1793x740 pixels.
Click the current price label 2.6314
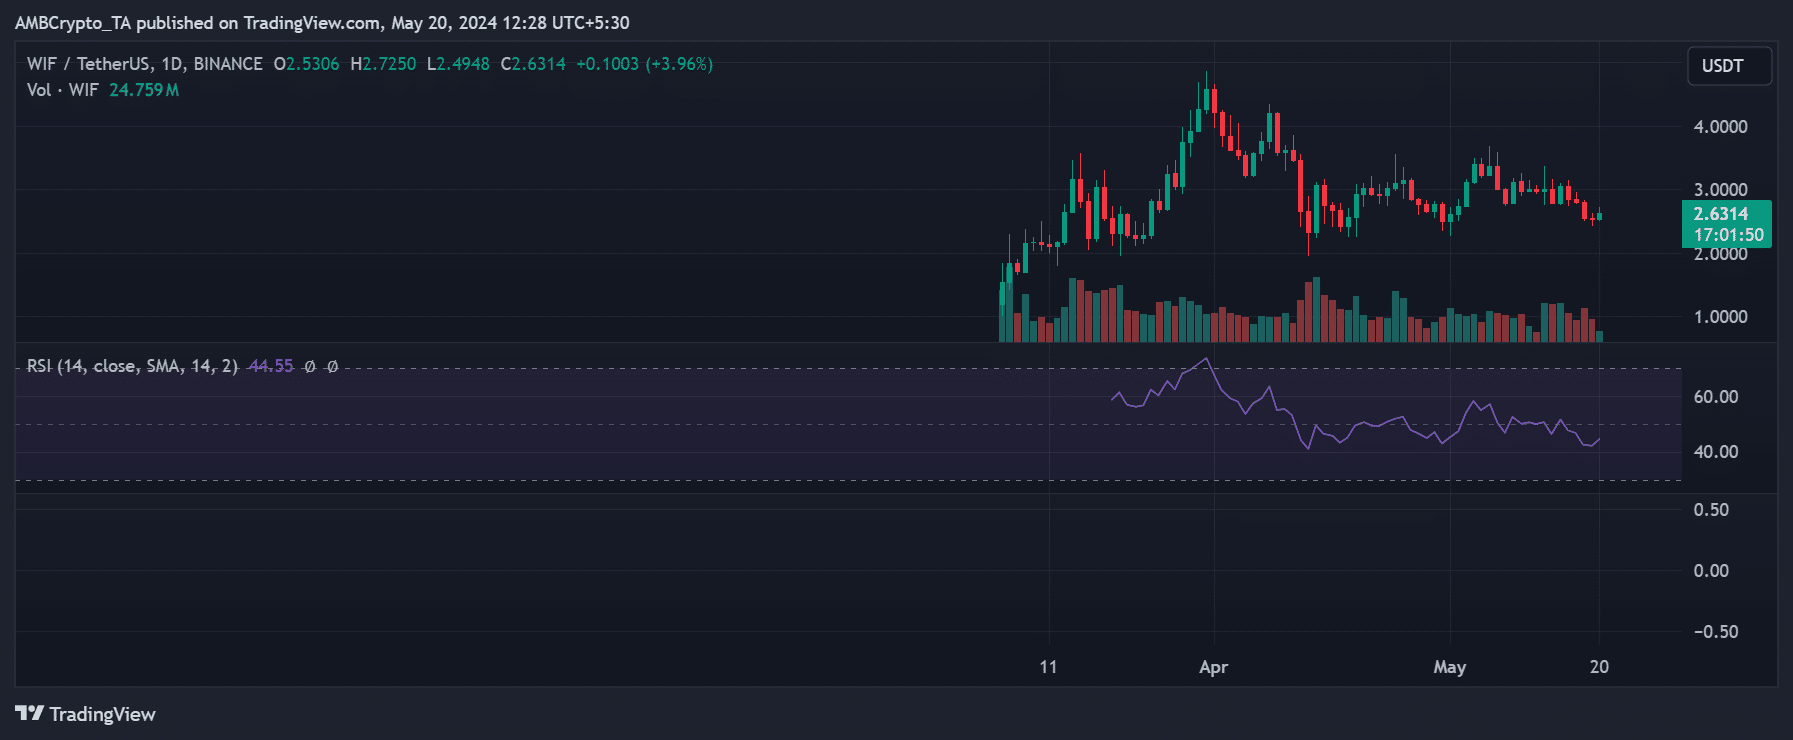[x=1721, y=214]
